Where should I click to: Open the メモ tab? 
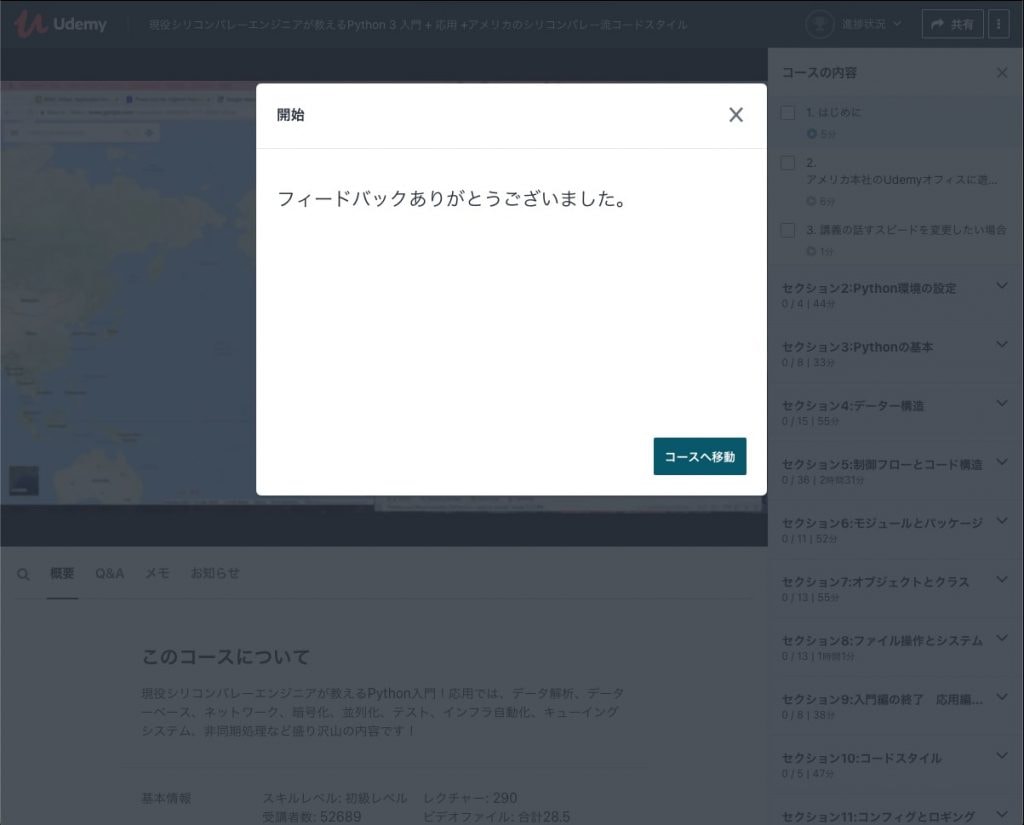157,574
